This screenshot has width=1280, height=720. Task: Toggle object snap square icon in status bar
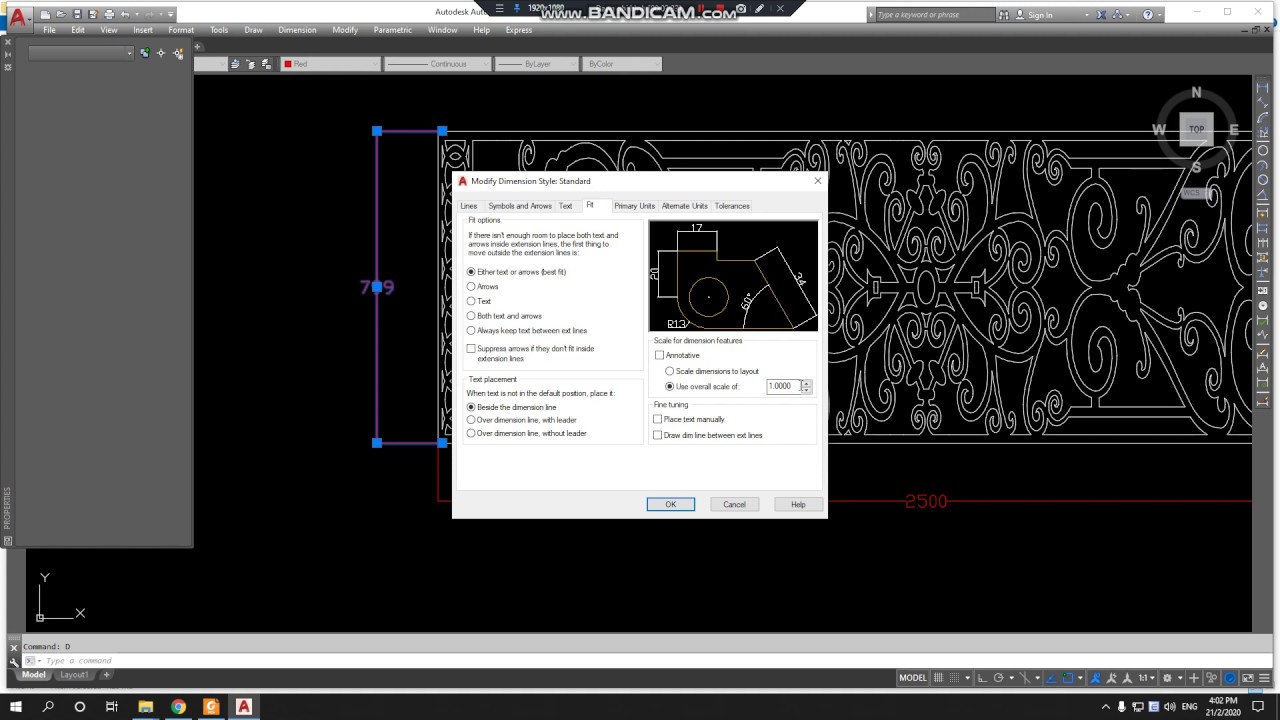[1068, 678]
